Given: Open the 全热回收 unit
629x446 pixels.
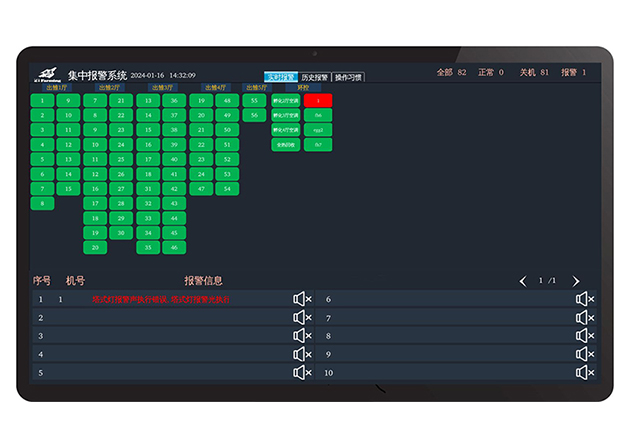Looking at the screenshot, I should point(286,144).
